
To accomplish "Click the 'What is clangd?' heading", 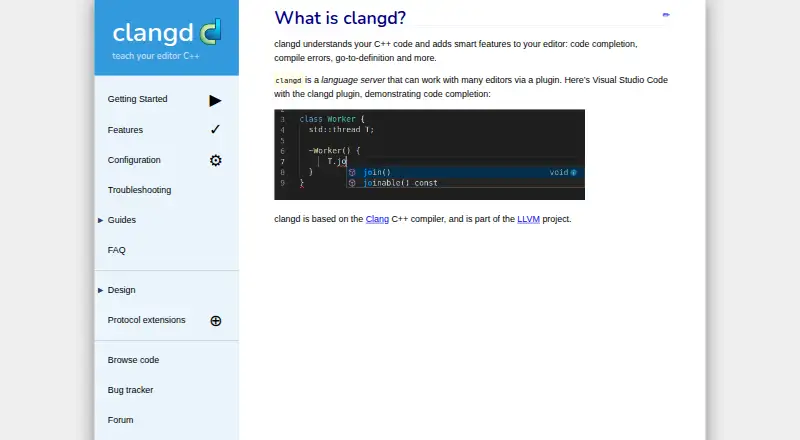I will point(340,18).
